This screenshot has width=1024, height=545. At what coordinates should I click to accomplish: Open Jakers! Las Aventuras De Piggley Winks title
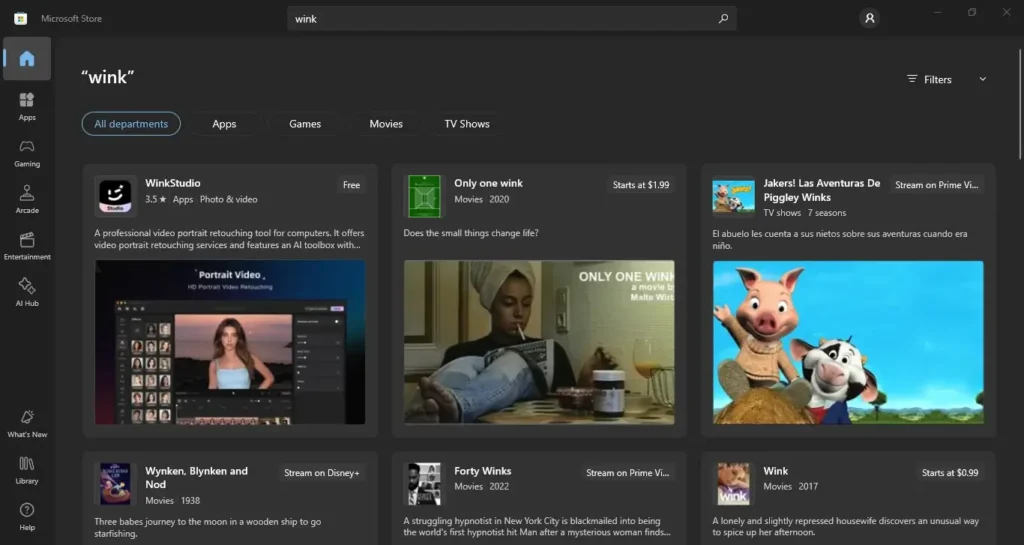(x=822, y=190)
